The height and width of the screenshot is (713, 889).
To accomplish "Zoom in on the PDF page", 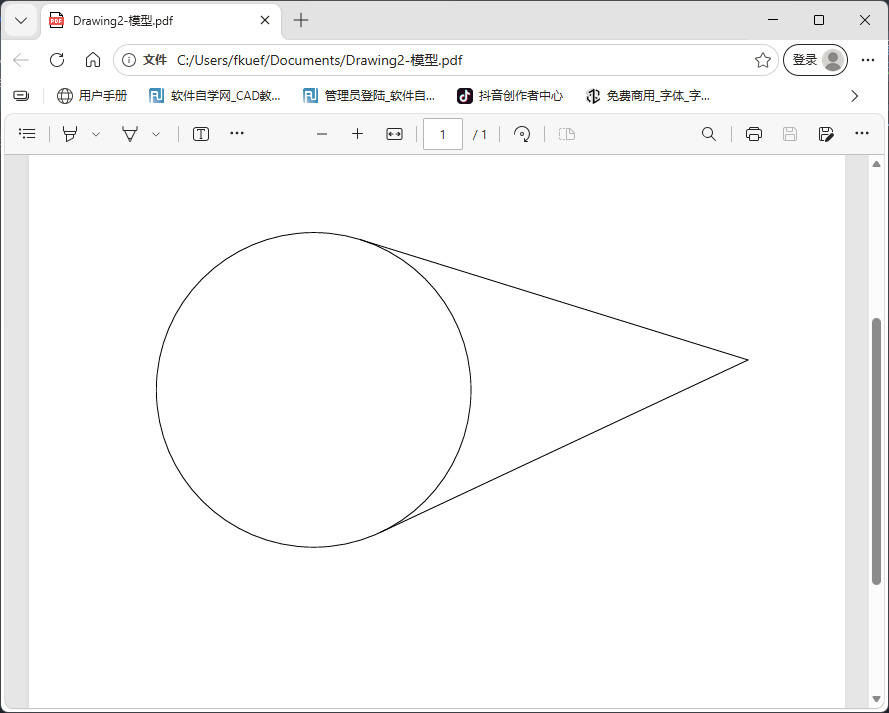I will click(357, 133).
